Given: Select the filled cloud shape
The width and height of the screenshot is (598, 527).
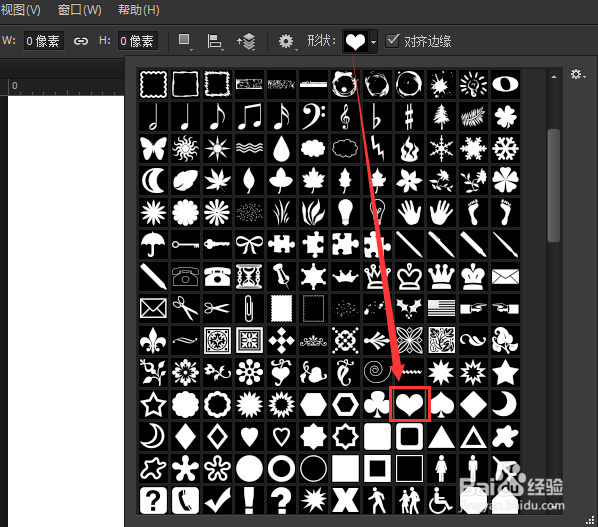Looking at the screenshot, I should click(313, 148).
